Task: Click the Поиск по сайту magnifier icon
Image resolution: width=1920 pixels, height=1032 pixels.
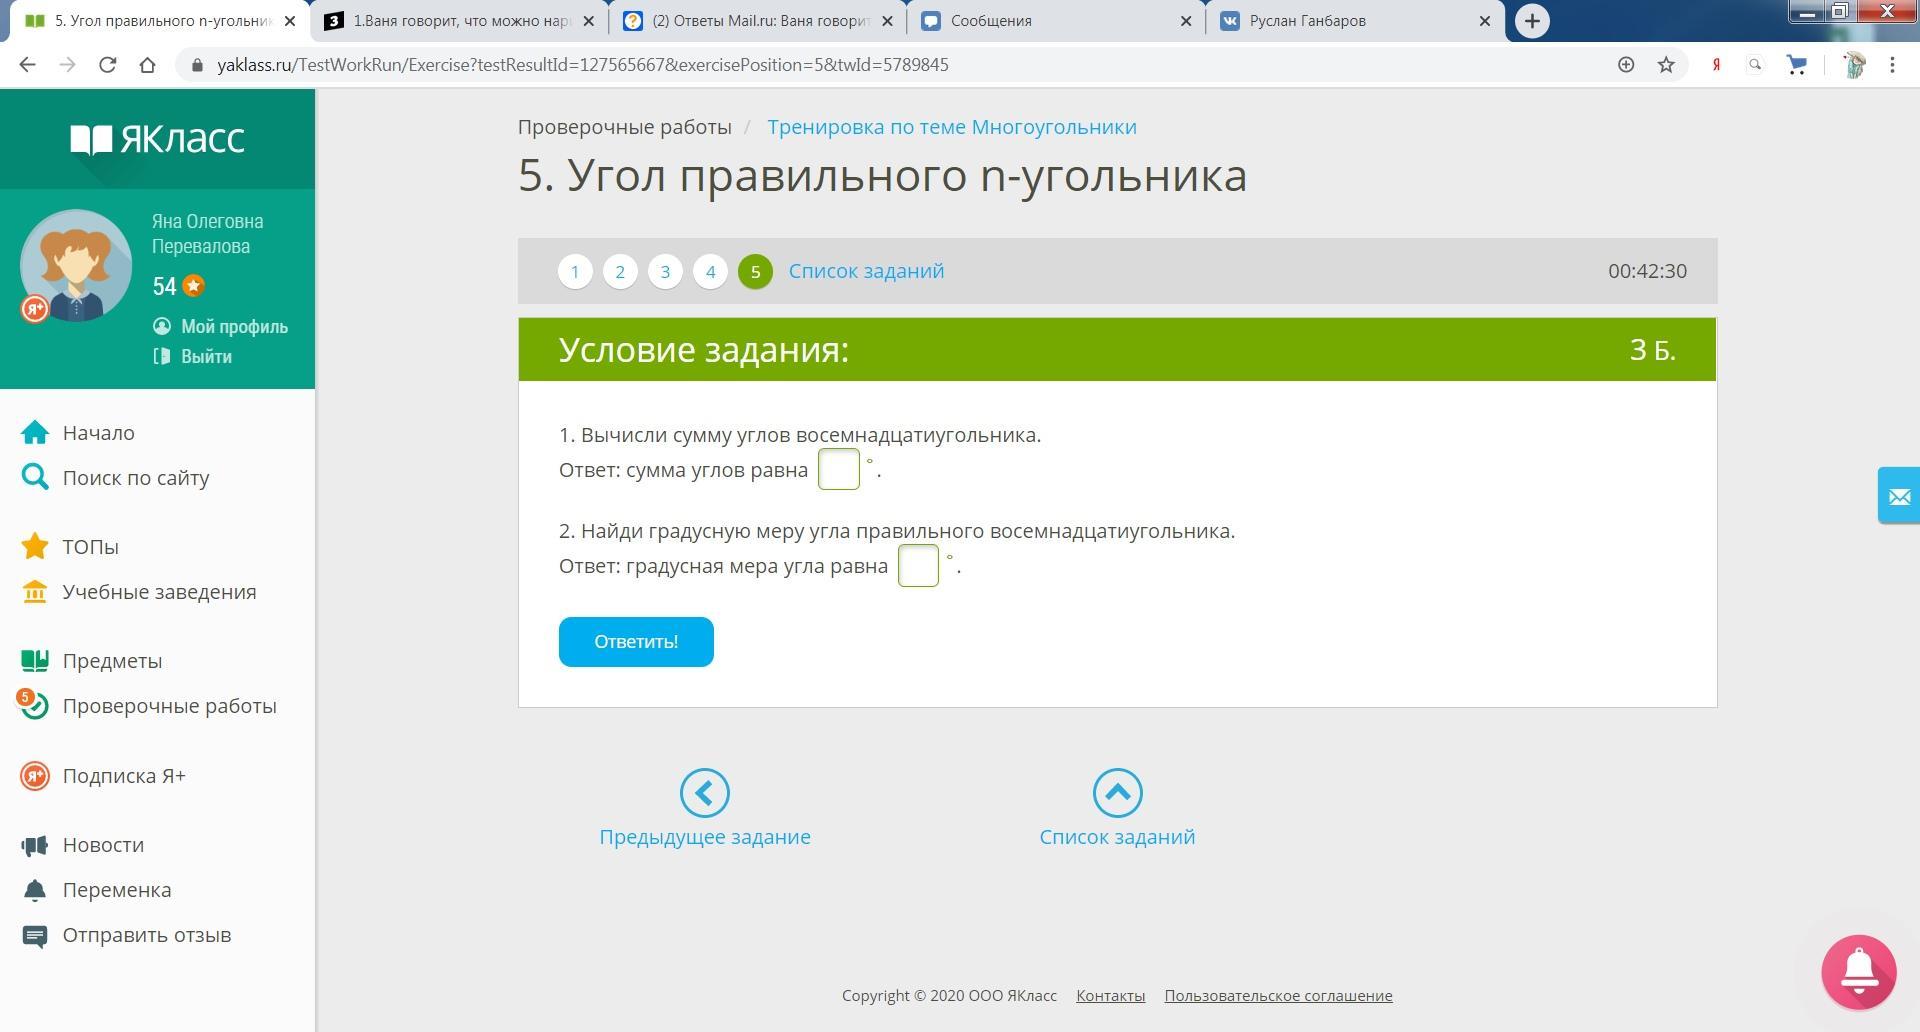Action: tap(35, 477)
